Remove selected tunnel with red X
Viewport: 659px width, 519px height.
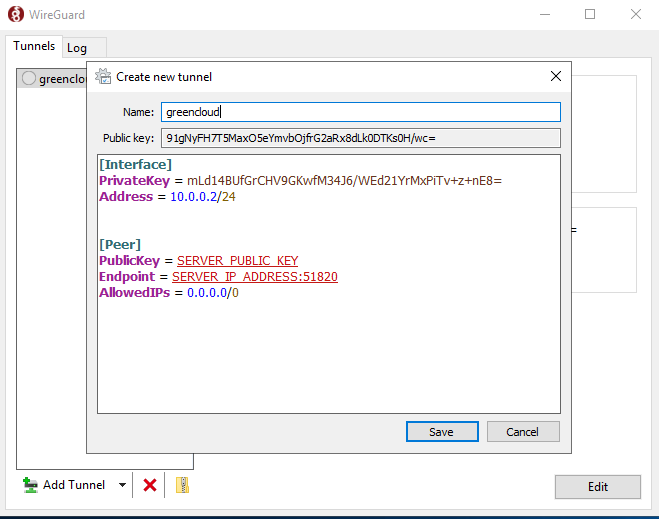click(x=150, y=485)
